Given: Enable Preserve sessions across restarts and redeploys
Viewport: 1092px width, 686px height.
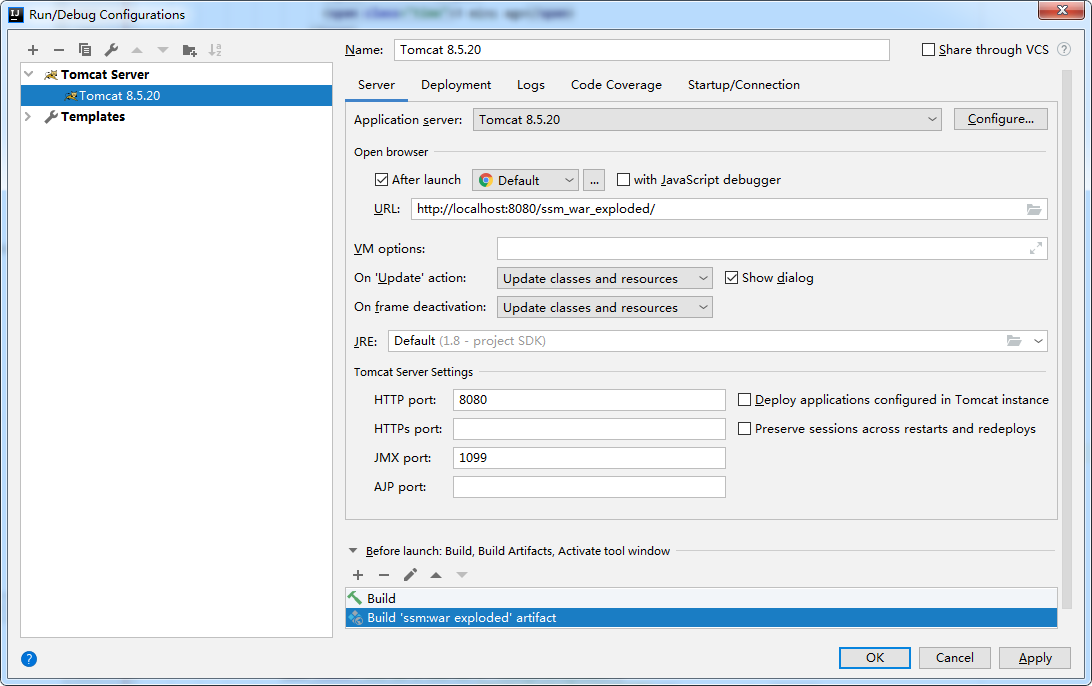Looking at the screenshot, I should pos(744,429).
